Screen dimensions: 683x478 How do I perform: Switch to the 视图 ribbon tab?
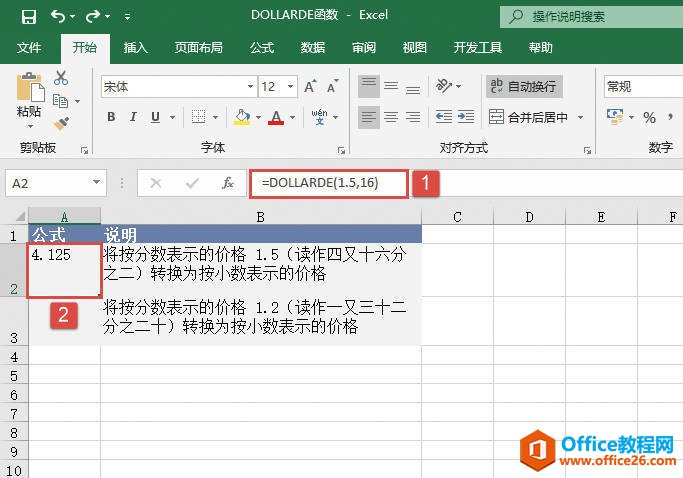[x=414, y=47]
